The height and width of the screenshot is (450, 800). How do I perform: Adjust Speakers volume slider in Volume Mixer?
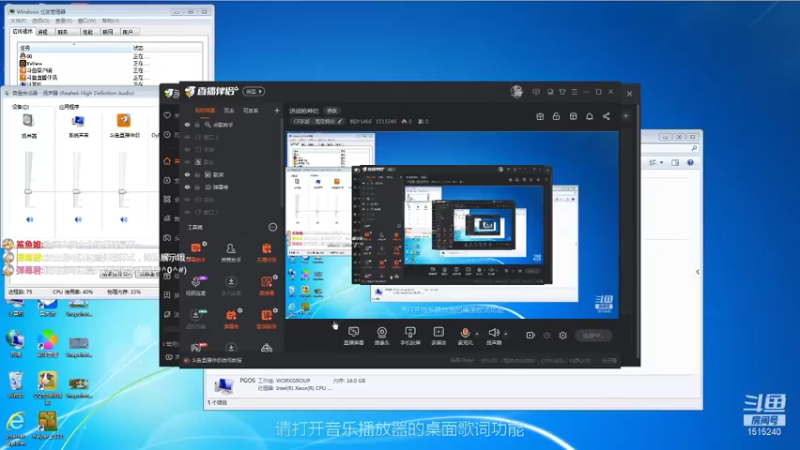click(28, 191)
